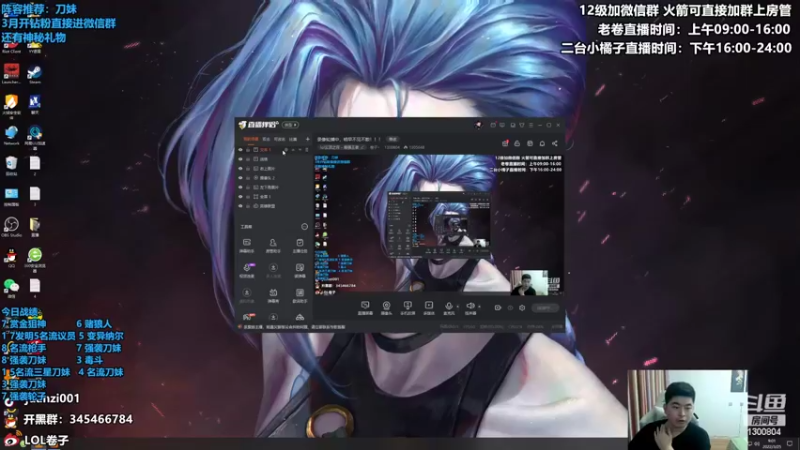Open the Steam desktop shortcut

coord(35,74)
